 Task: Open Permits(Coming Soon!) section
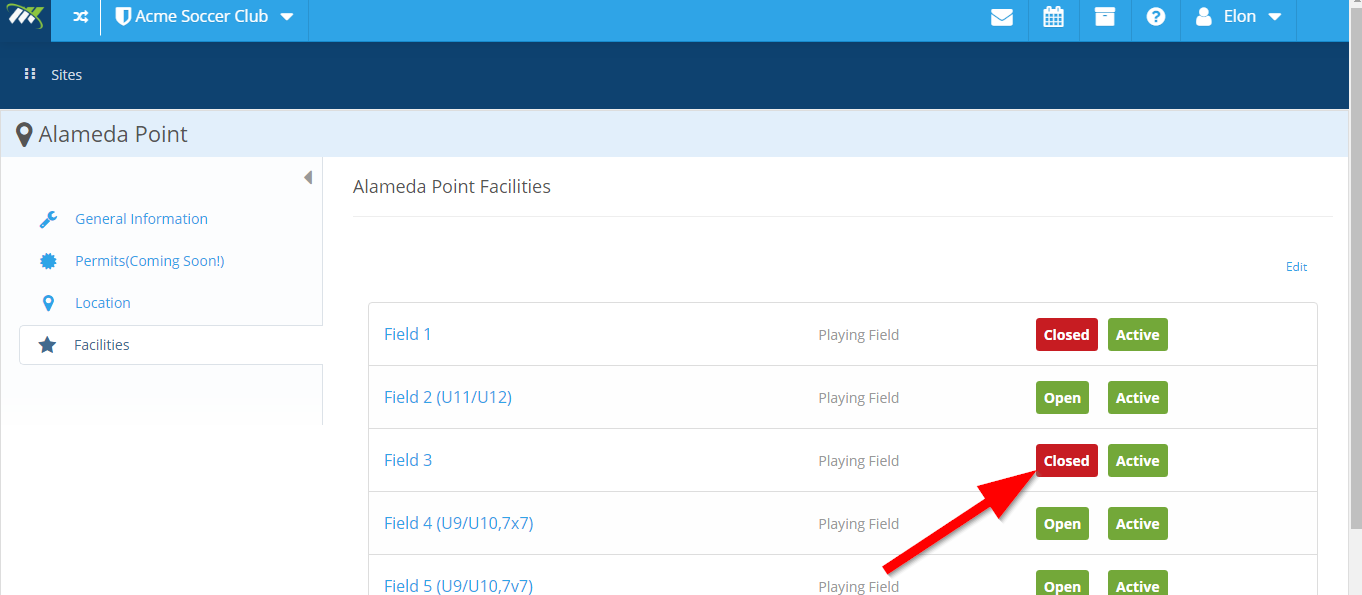coord(149,261)
